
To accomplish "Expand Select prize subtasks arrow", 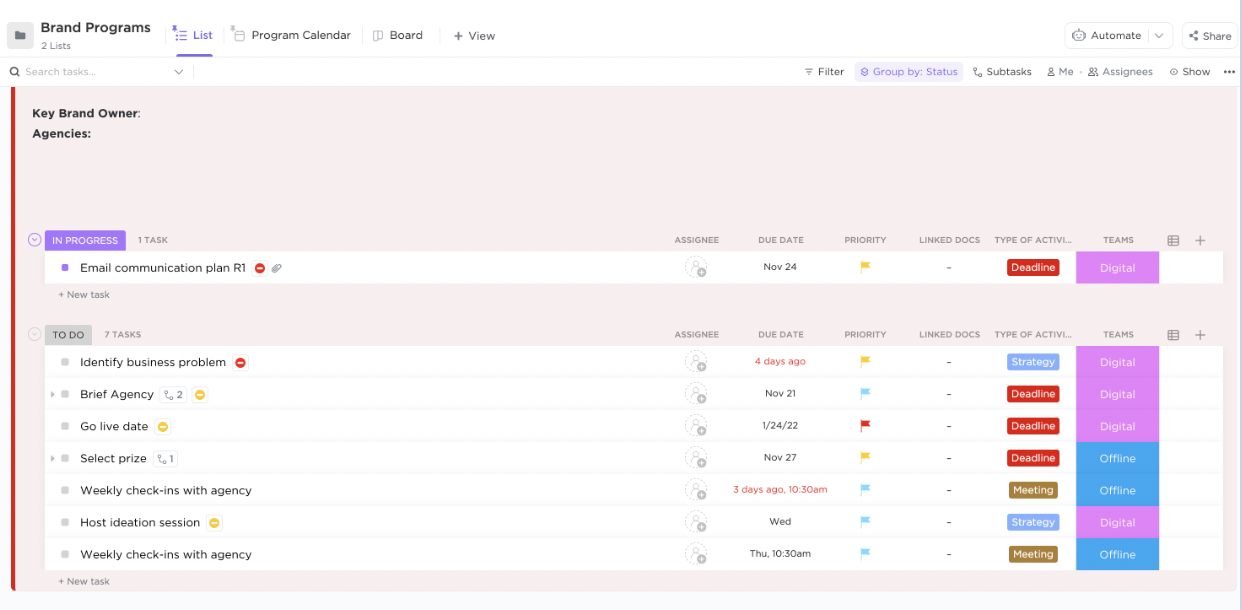I will coord(52,459).
